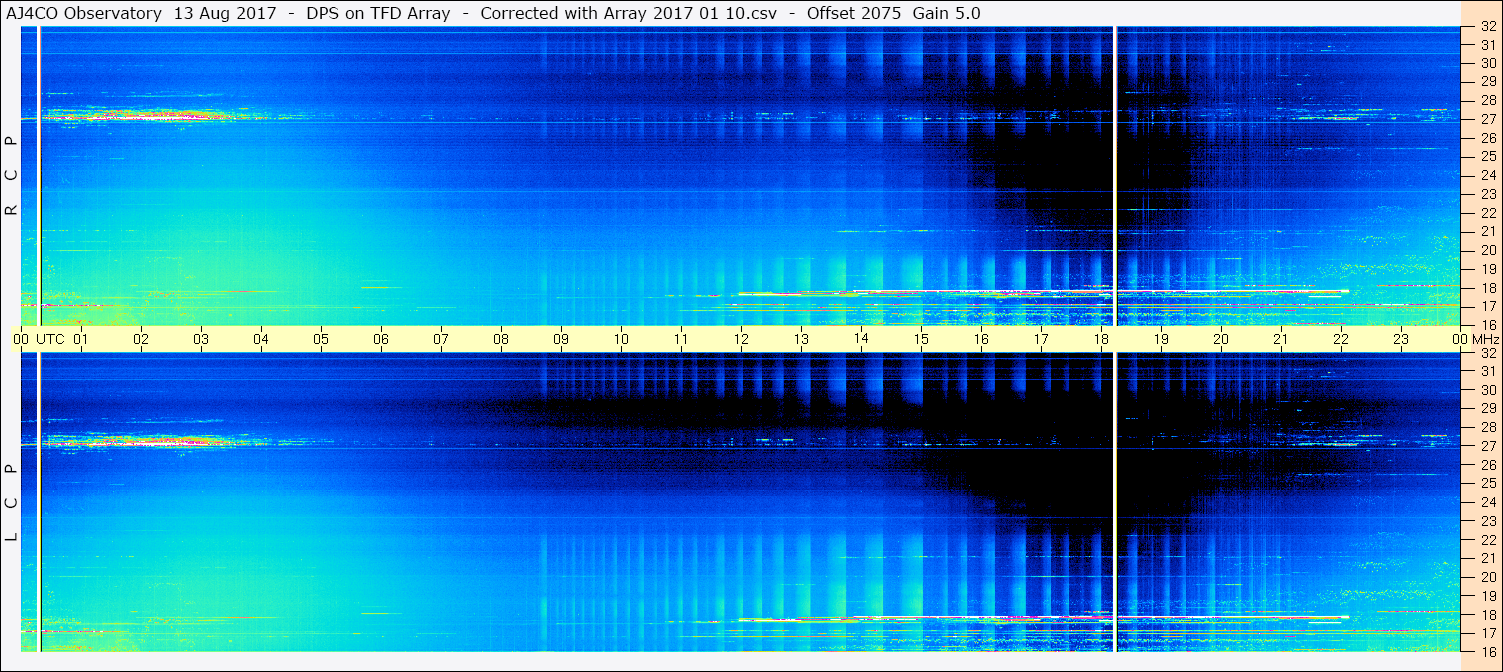Select hour 07 on the time axis
This screenshot has width=1503, height=672.
[441, 339]
